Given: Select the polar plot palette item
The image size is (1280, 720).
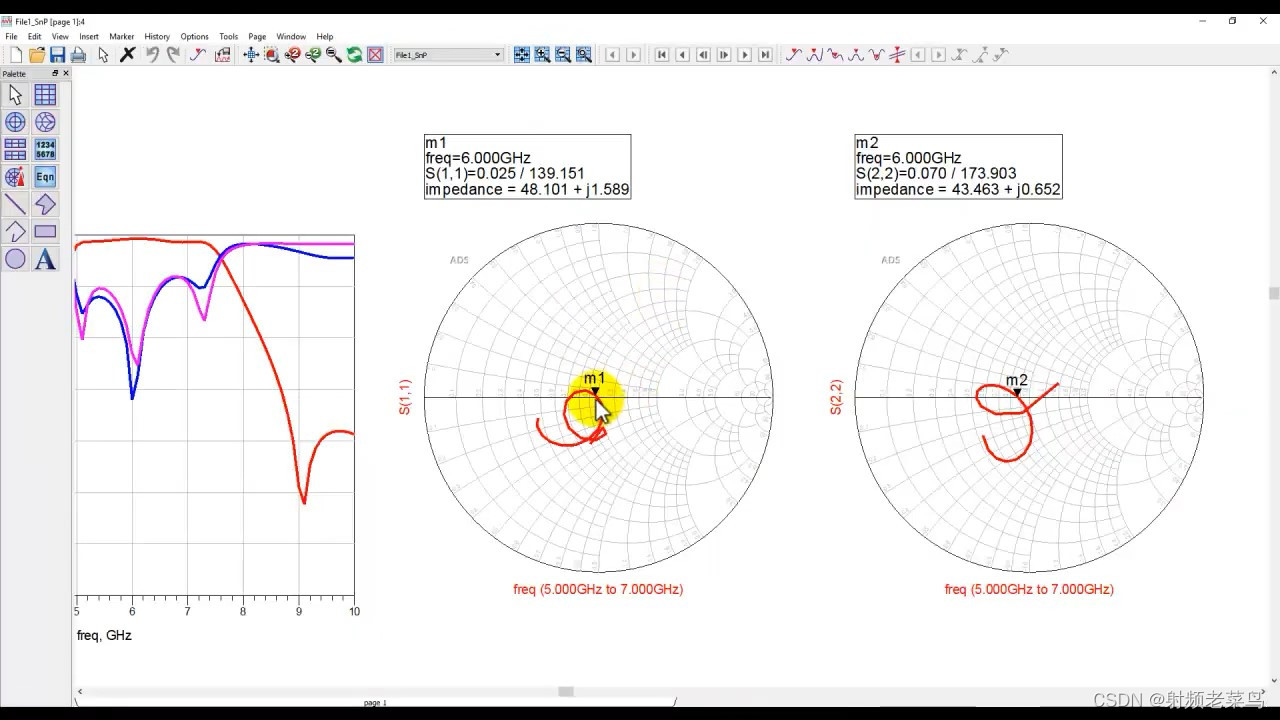Looking at the screenshot, I should pos(15,122).
